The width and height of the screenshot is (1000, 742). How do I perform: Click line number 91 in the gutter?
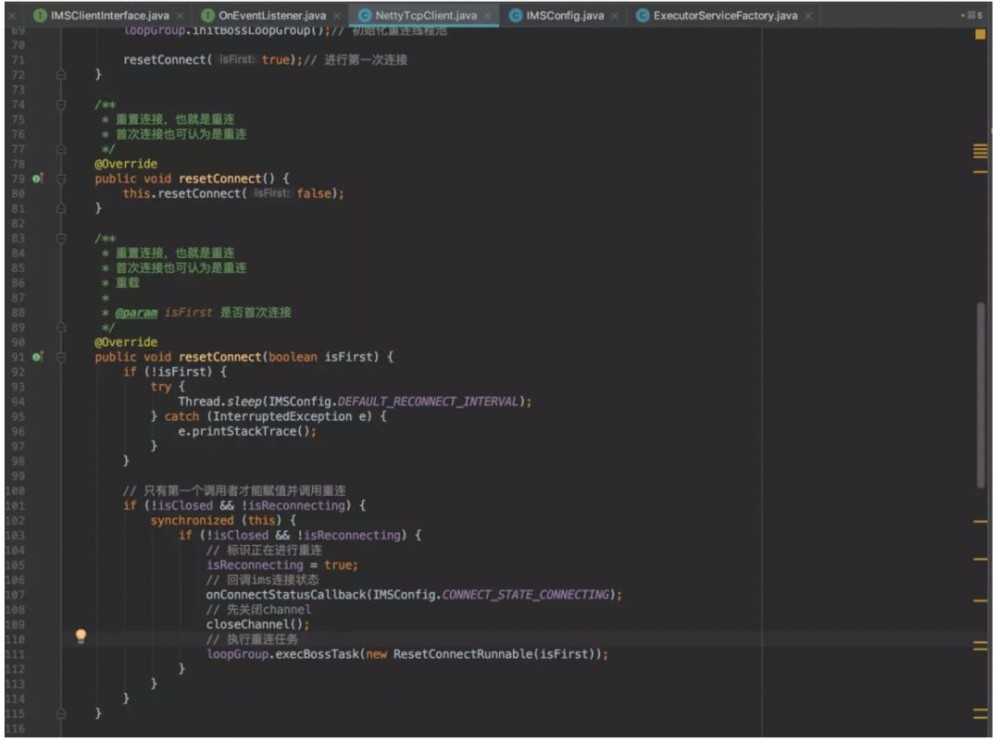coord(18,357)
